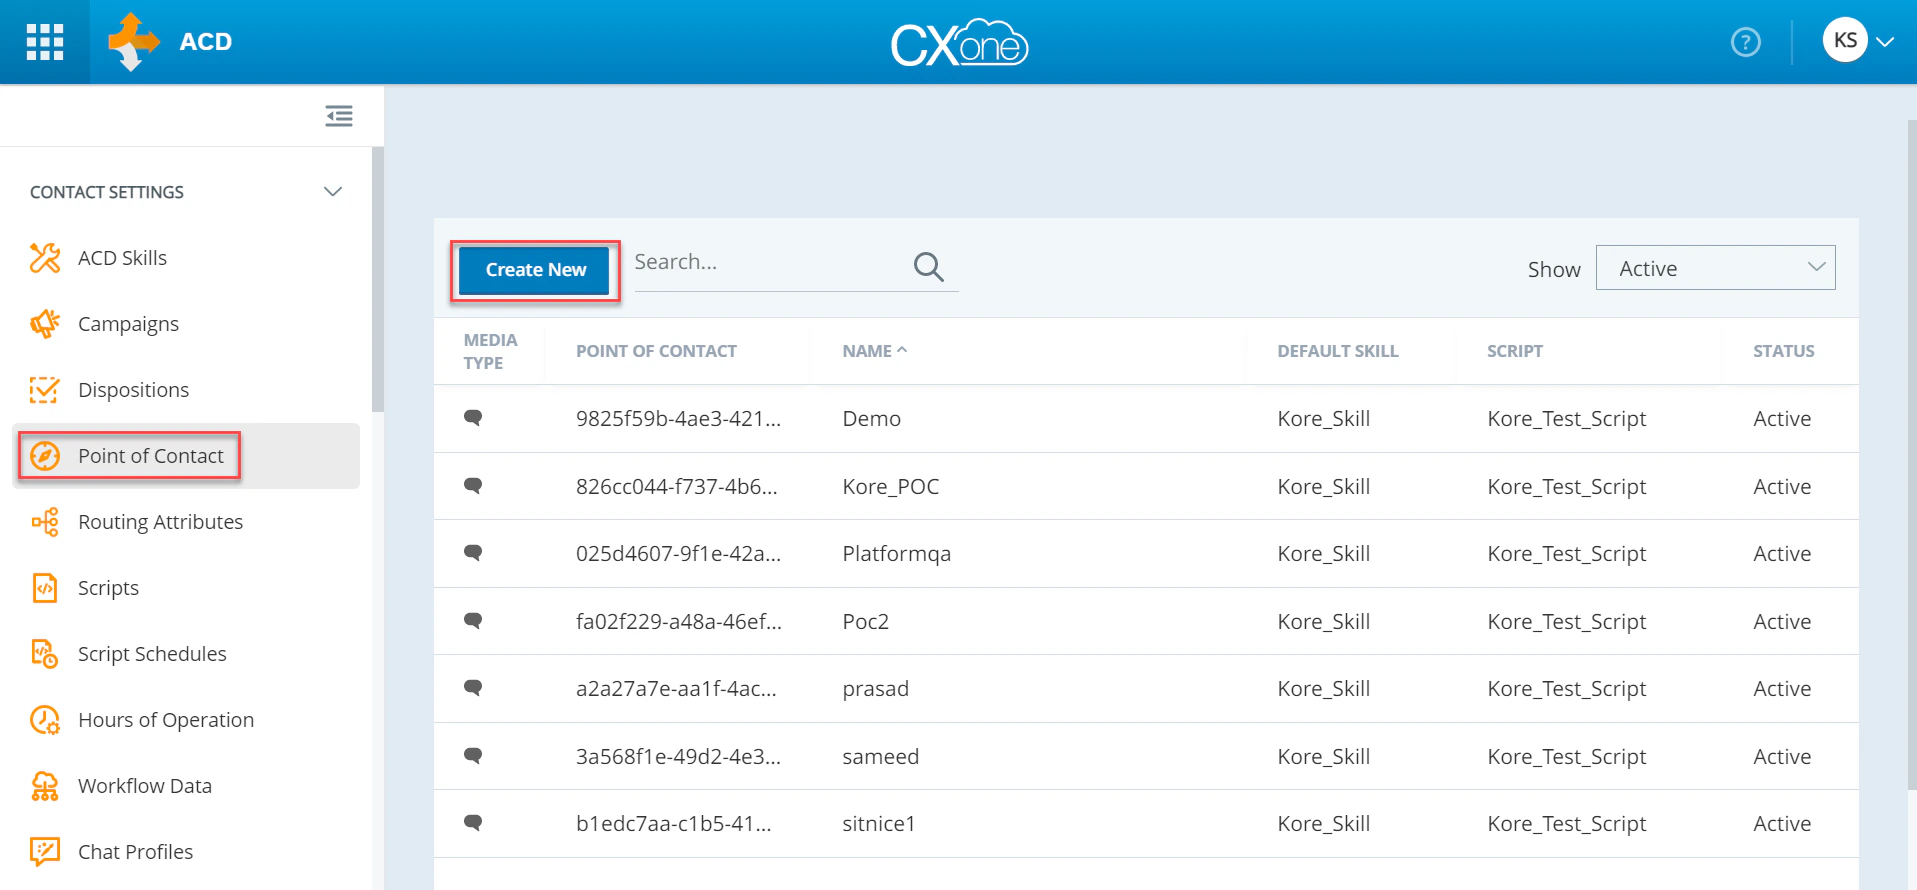Click the search magnifier icon
The image size is (1917, 890).
(929, 266)
